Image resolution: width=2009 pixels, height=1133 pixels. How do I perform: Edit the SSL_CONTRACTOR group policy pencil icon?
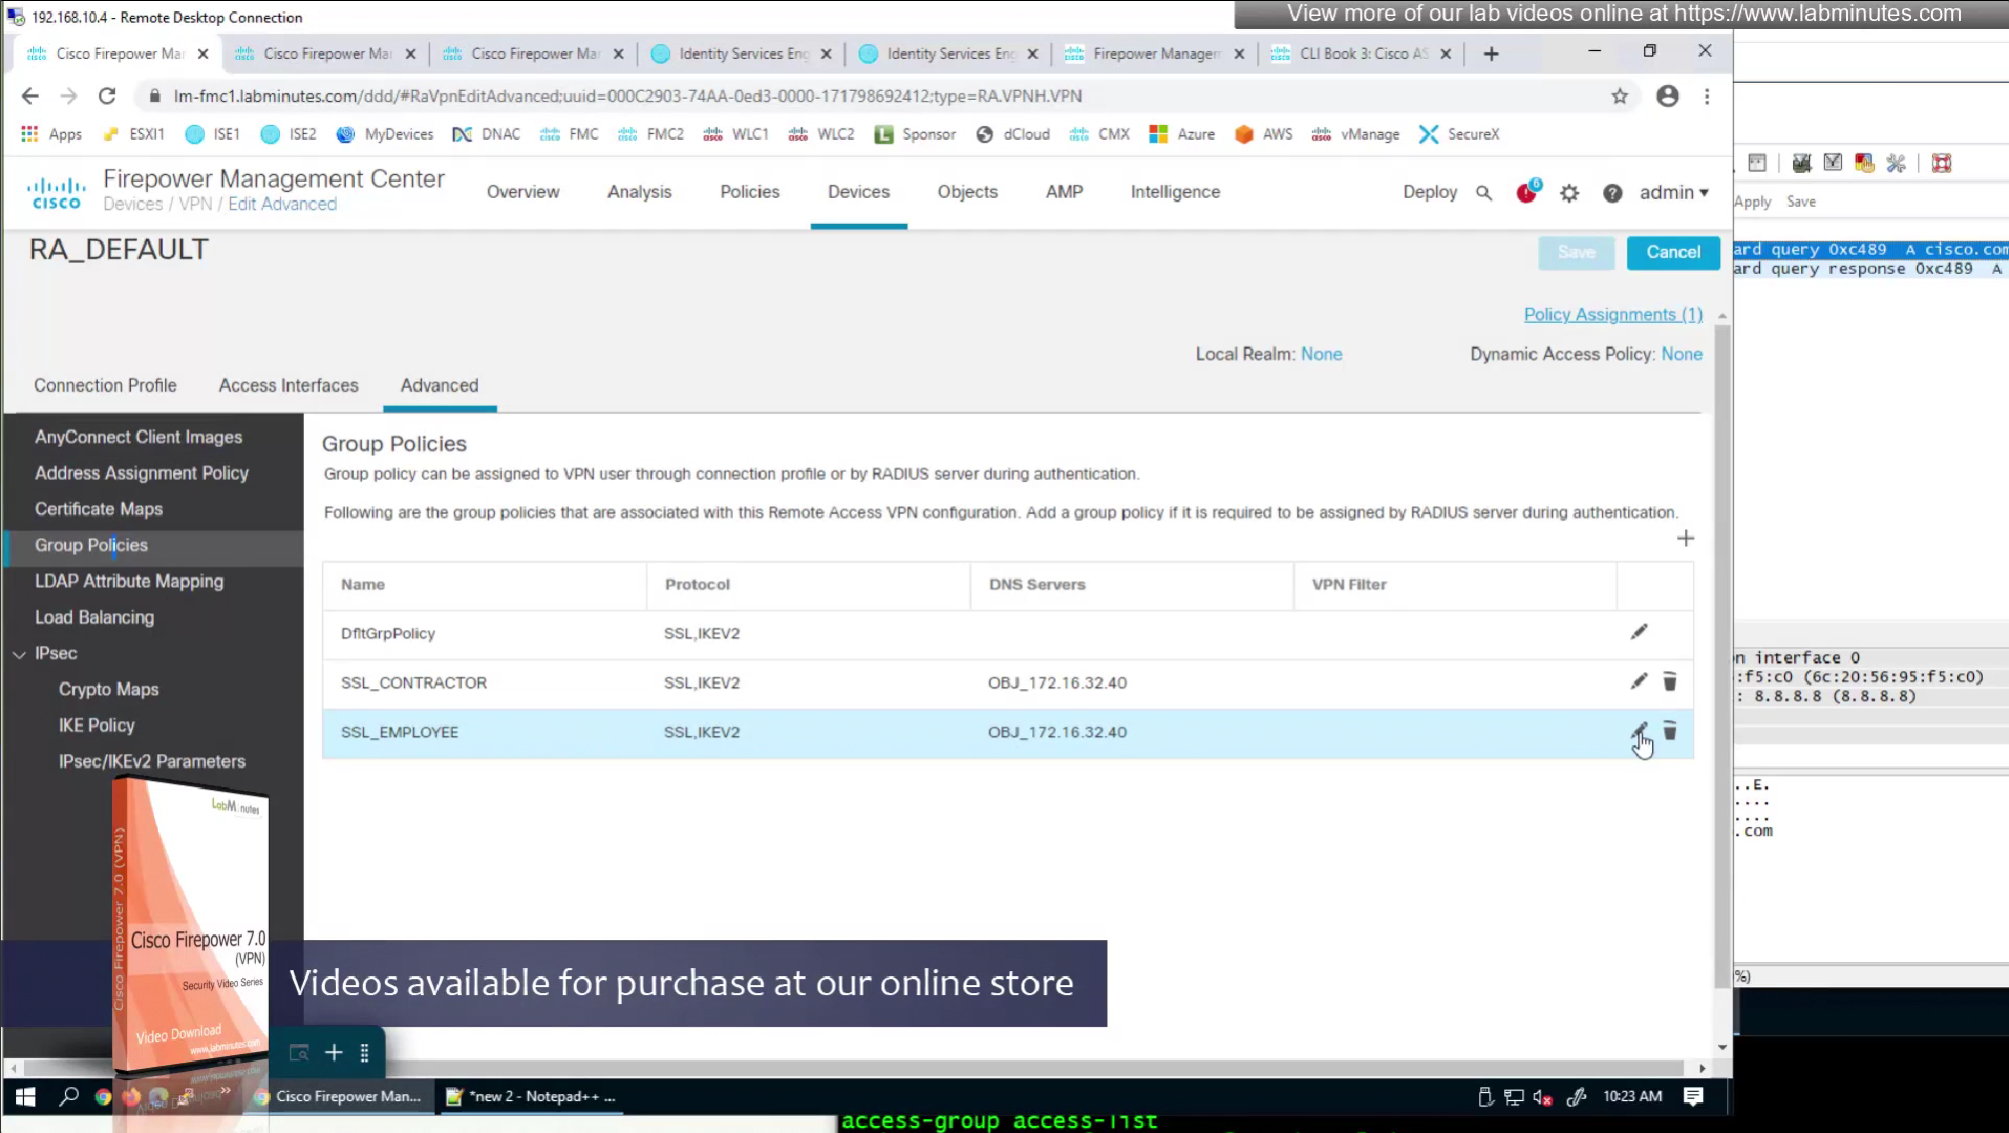coord(1638,682)
